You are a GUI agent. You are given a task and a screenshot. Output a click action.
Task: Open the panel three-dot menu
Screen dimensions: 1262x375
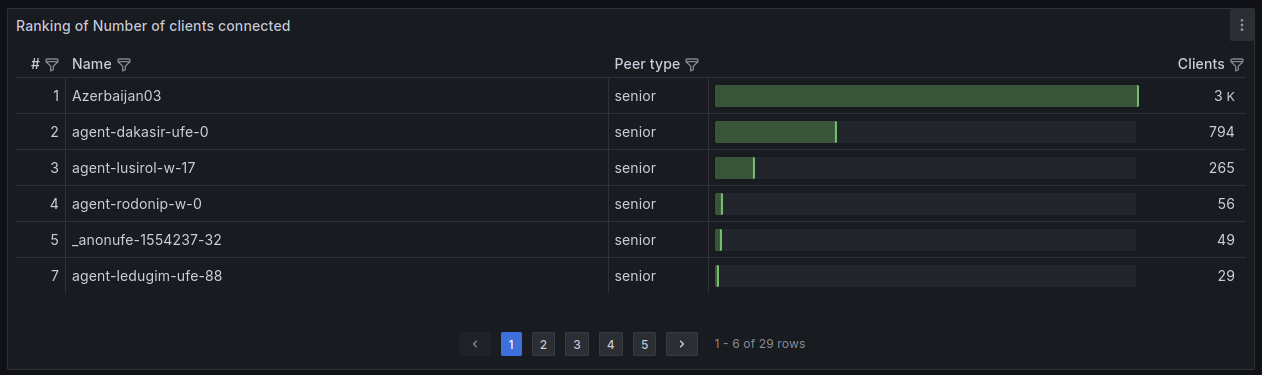(1241, 26)
